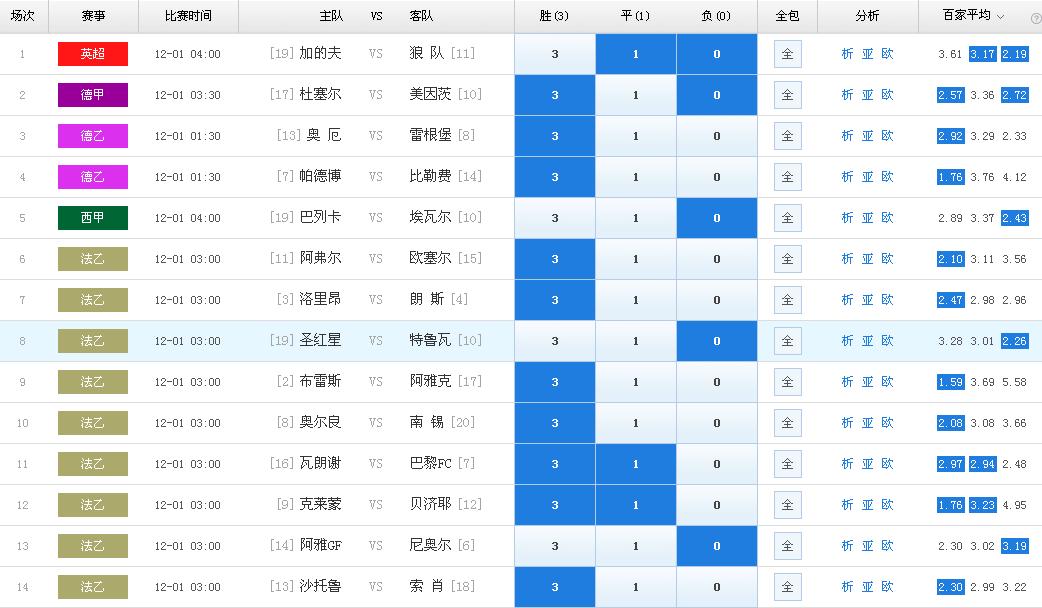Toggle loss (0) for 巴列卡 vs 埃瓦尔
The image size is (1042, 608).
717,218
